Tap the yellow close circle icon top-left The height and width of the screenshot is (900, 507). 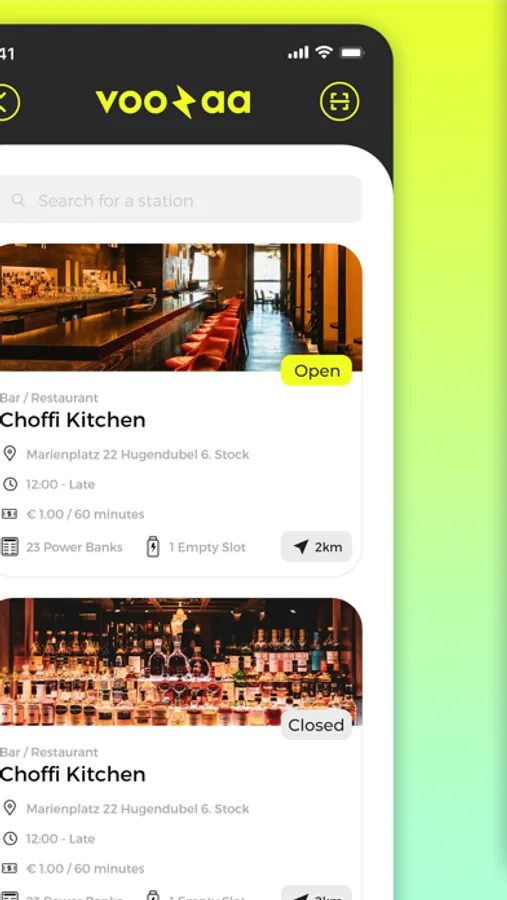pos(8,102)
